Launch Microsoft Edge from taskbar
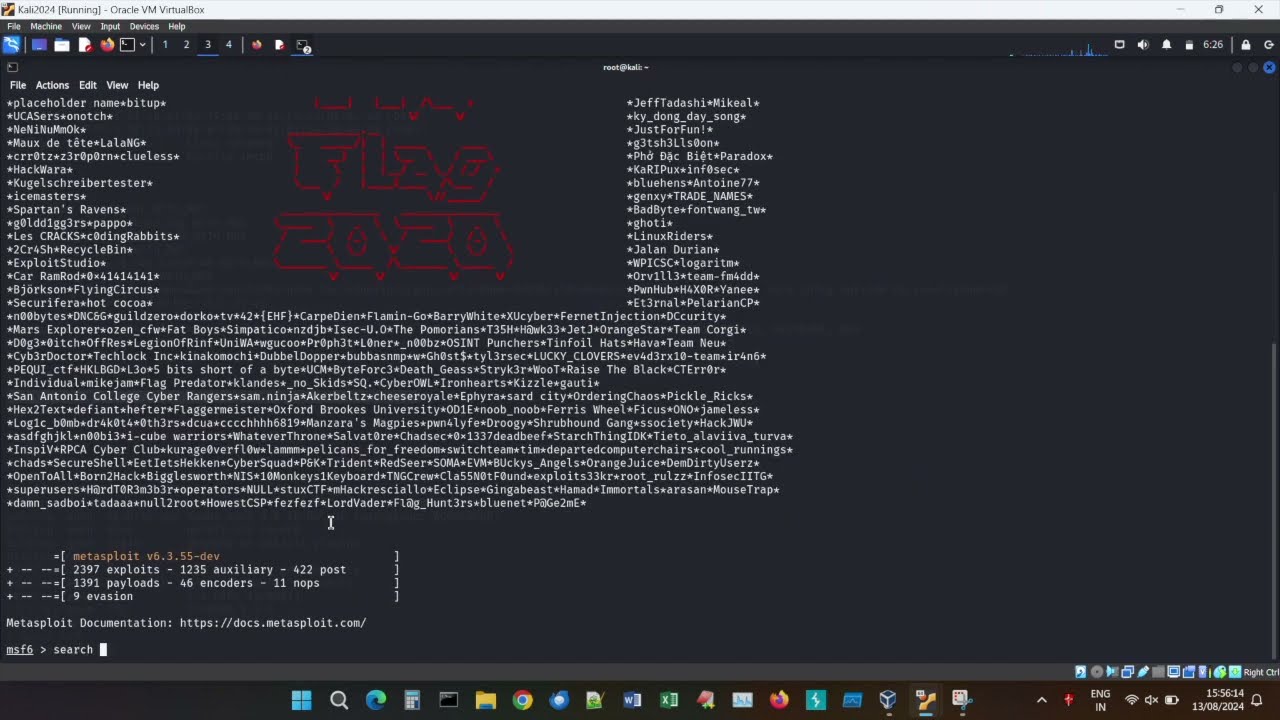Viewport: 1280px width, 720px height. pyautogui.click(x=376, y=700)
